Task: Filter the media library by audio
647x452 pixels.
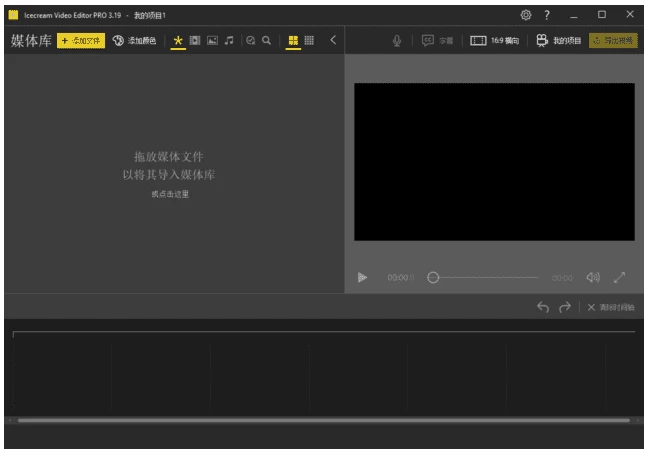Action: pyautogui.click(x=229, y=41)
